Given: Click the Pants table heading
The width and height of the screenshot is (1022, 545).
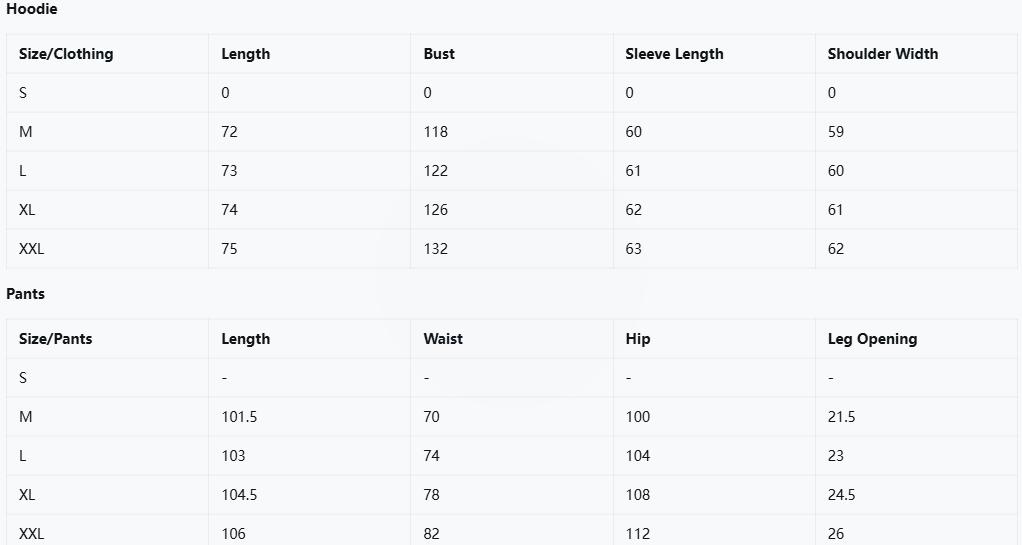Looking at the screenshot, I should [26, 294].
